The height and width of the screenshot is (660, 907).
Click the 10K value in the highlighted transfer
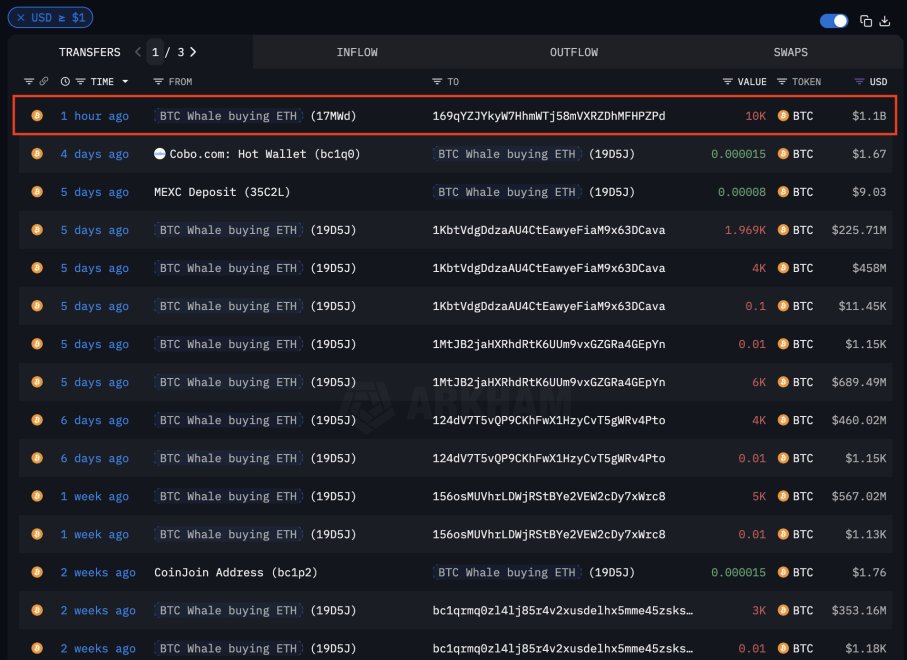(x=756, y=116)
